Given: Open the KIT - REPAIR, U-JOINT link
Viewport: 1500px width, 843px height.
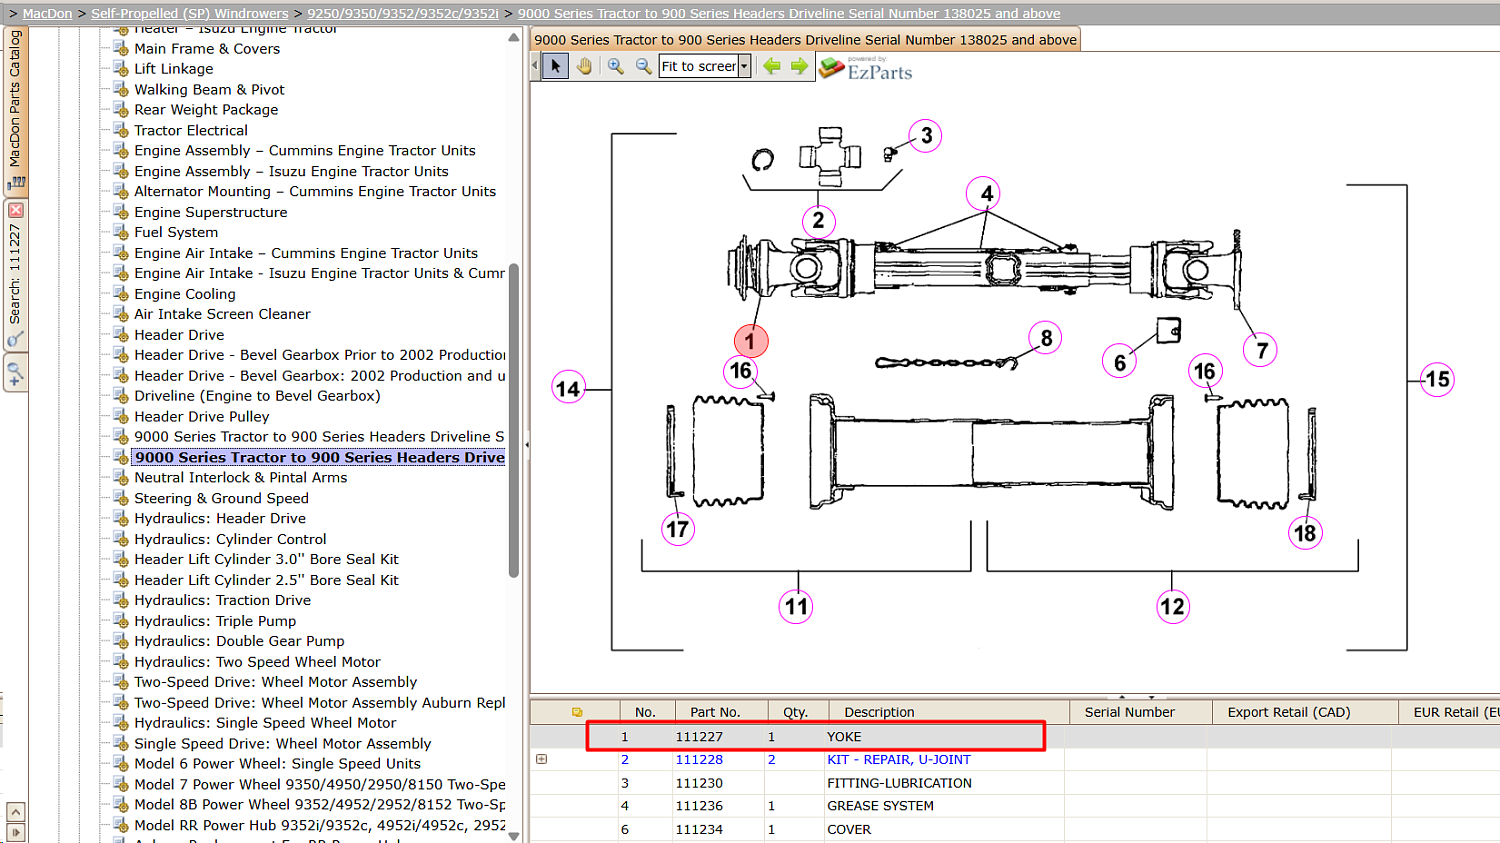Looking at the screenshot, I should (898, 760).
